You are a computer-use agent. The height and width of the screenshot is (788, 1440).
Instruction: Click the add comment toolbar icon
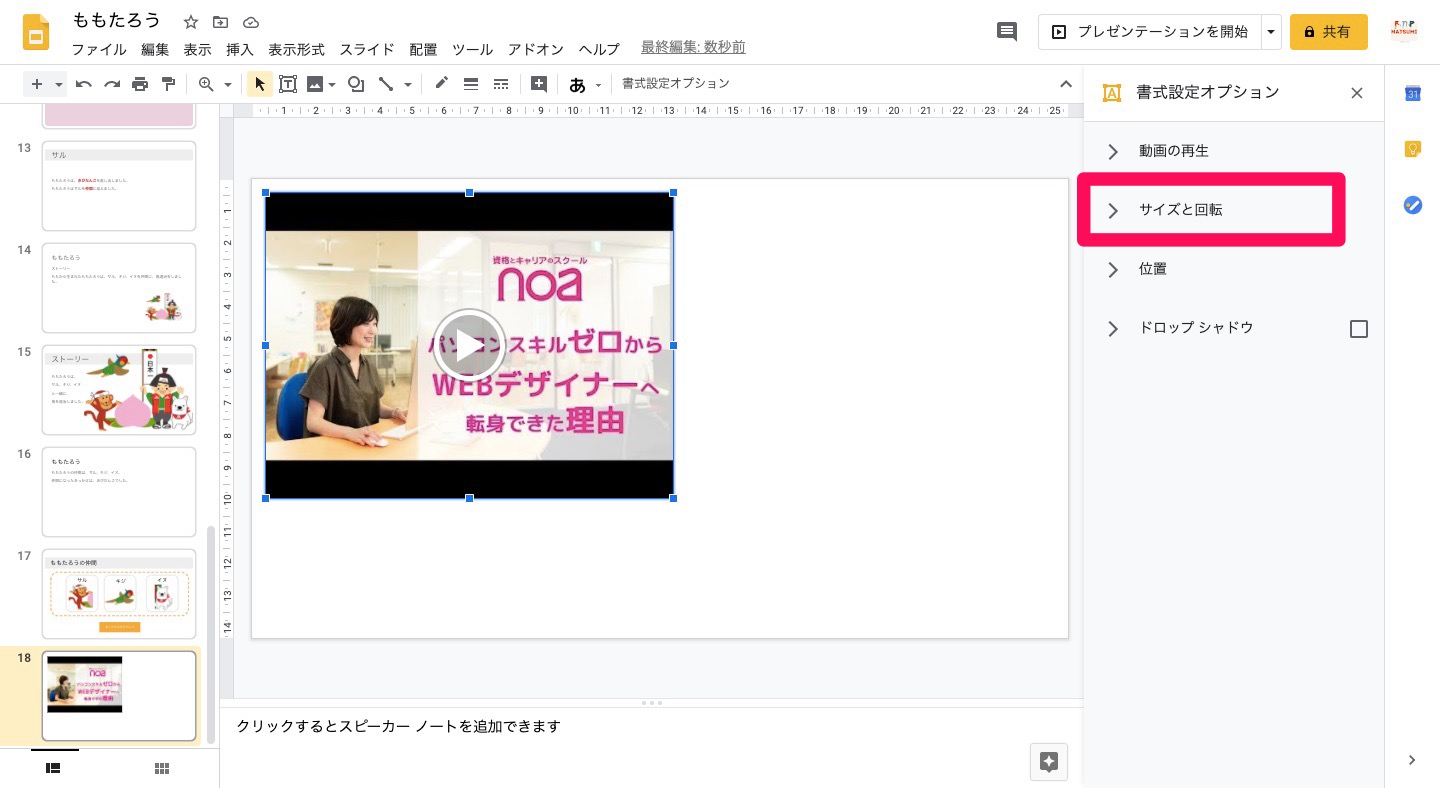tap(539, 84)
